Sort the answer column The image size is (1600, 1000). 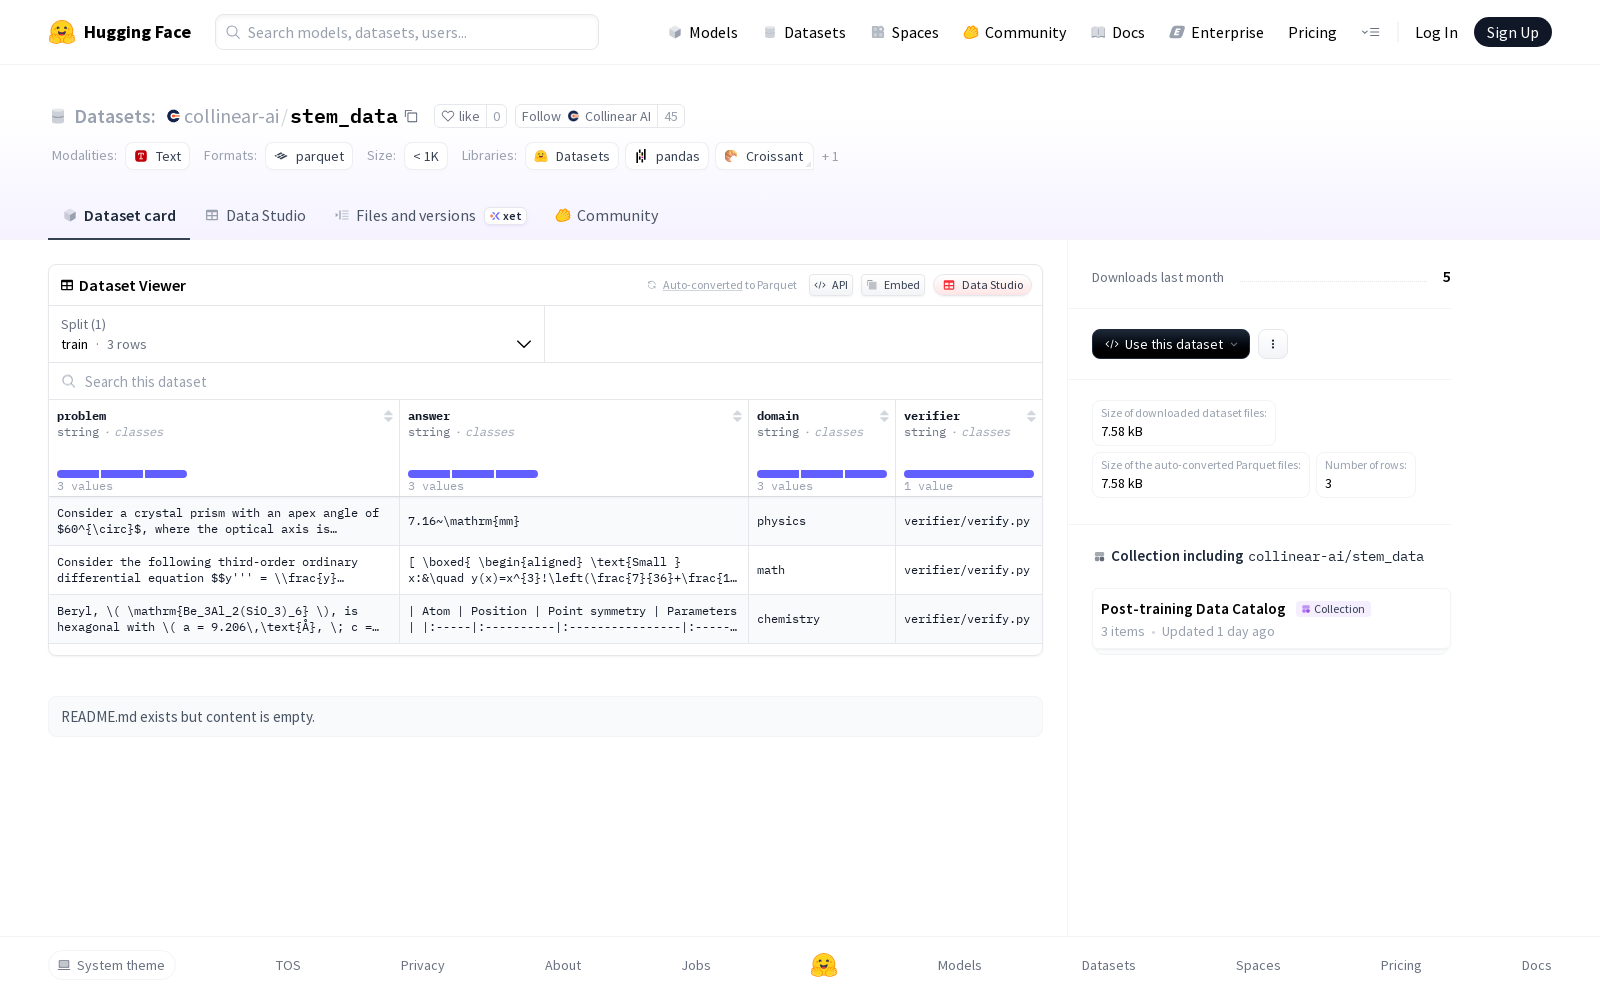pos(737,416)
